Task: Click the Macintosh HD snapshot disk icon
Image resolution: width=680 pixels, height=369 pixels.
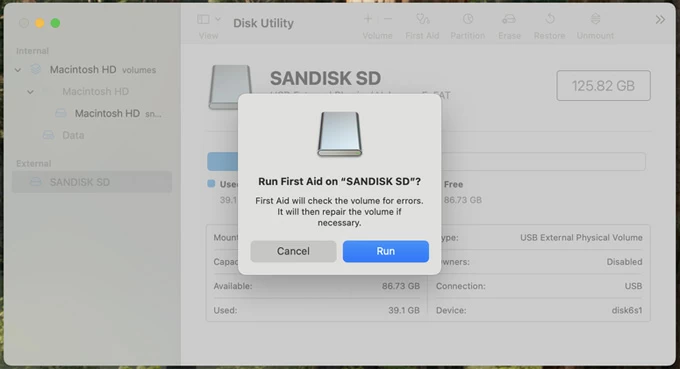Action: [61, 114]
